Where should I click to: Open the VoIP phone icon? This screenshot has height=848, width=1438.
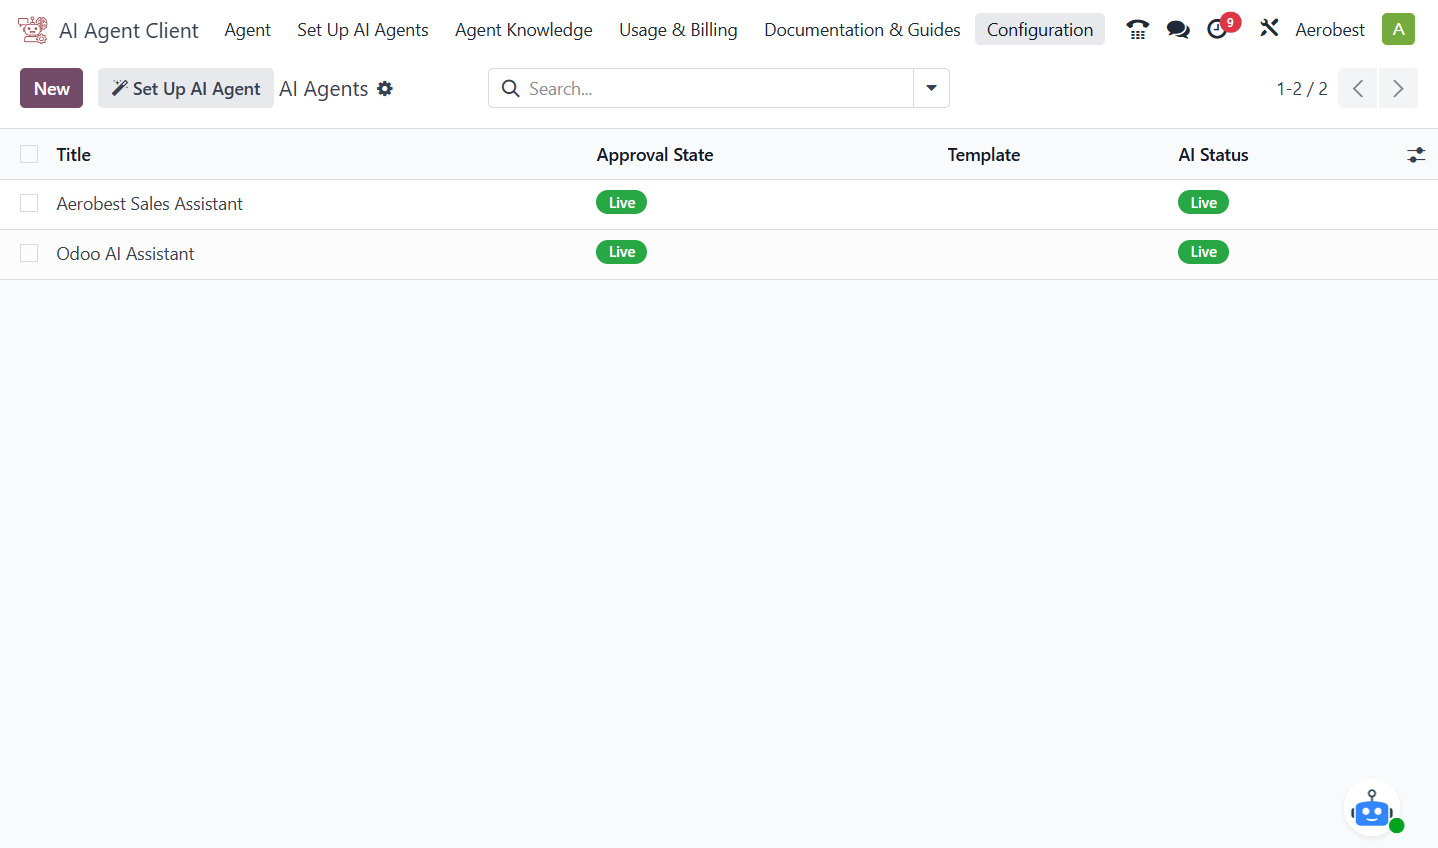pos(1137,30)
